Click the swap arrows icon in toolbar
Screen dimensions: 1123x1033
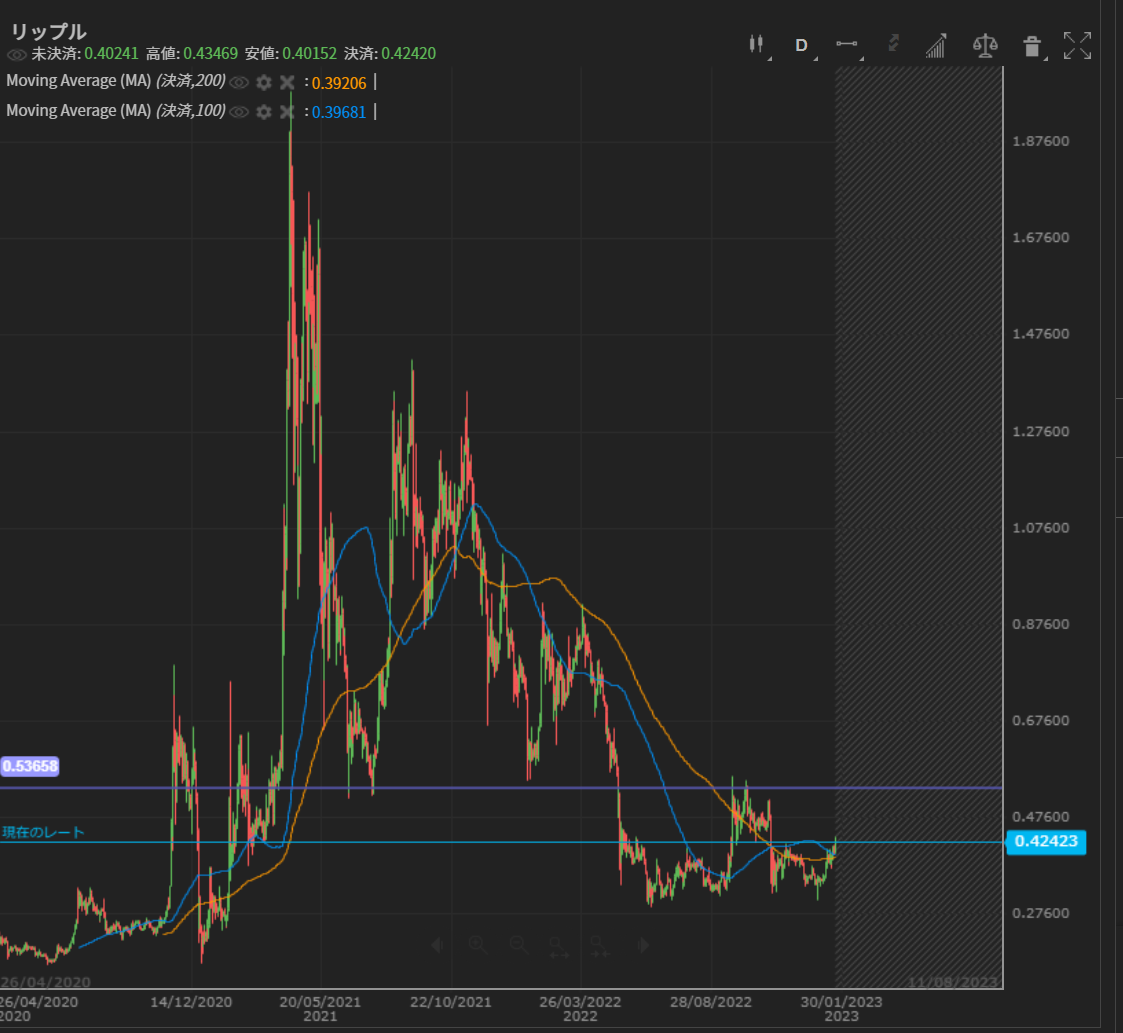pyautogui.click(x=893, y=44)
